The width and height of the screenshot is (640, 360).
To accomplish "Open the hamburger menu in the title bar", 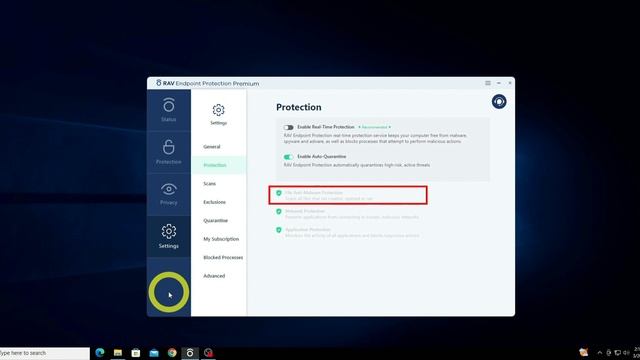I will click(488, 83).
